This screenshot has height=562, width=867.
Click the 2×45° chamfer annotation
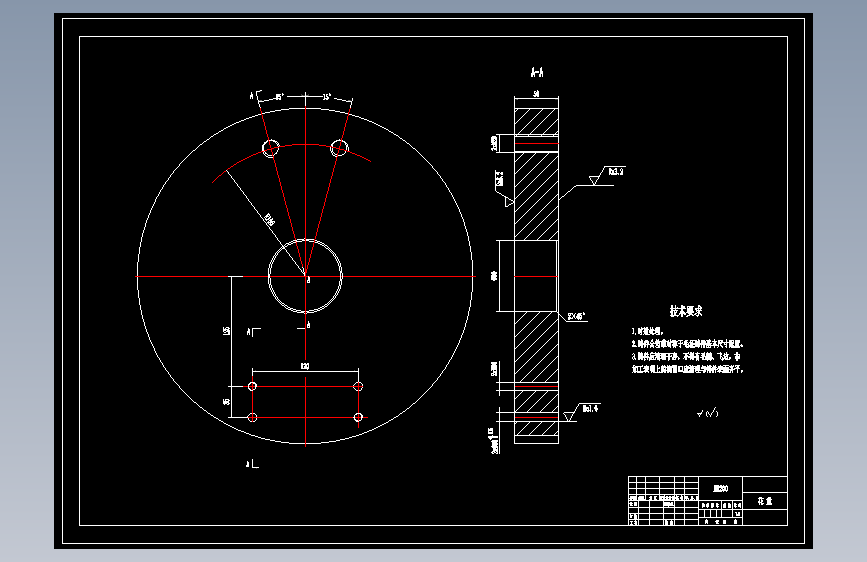[x=577, y=316]
